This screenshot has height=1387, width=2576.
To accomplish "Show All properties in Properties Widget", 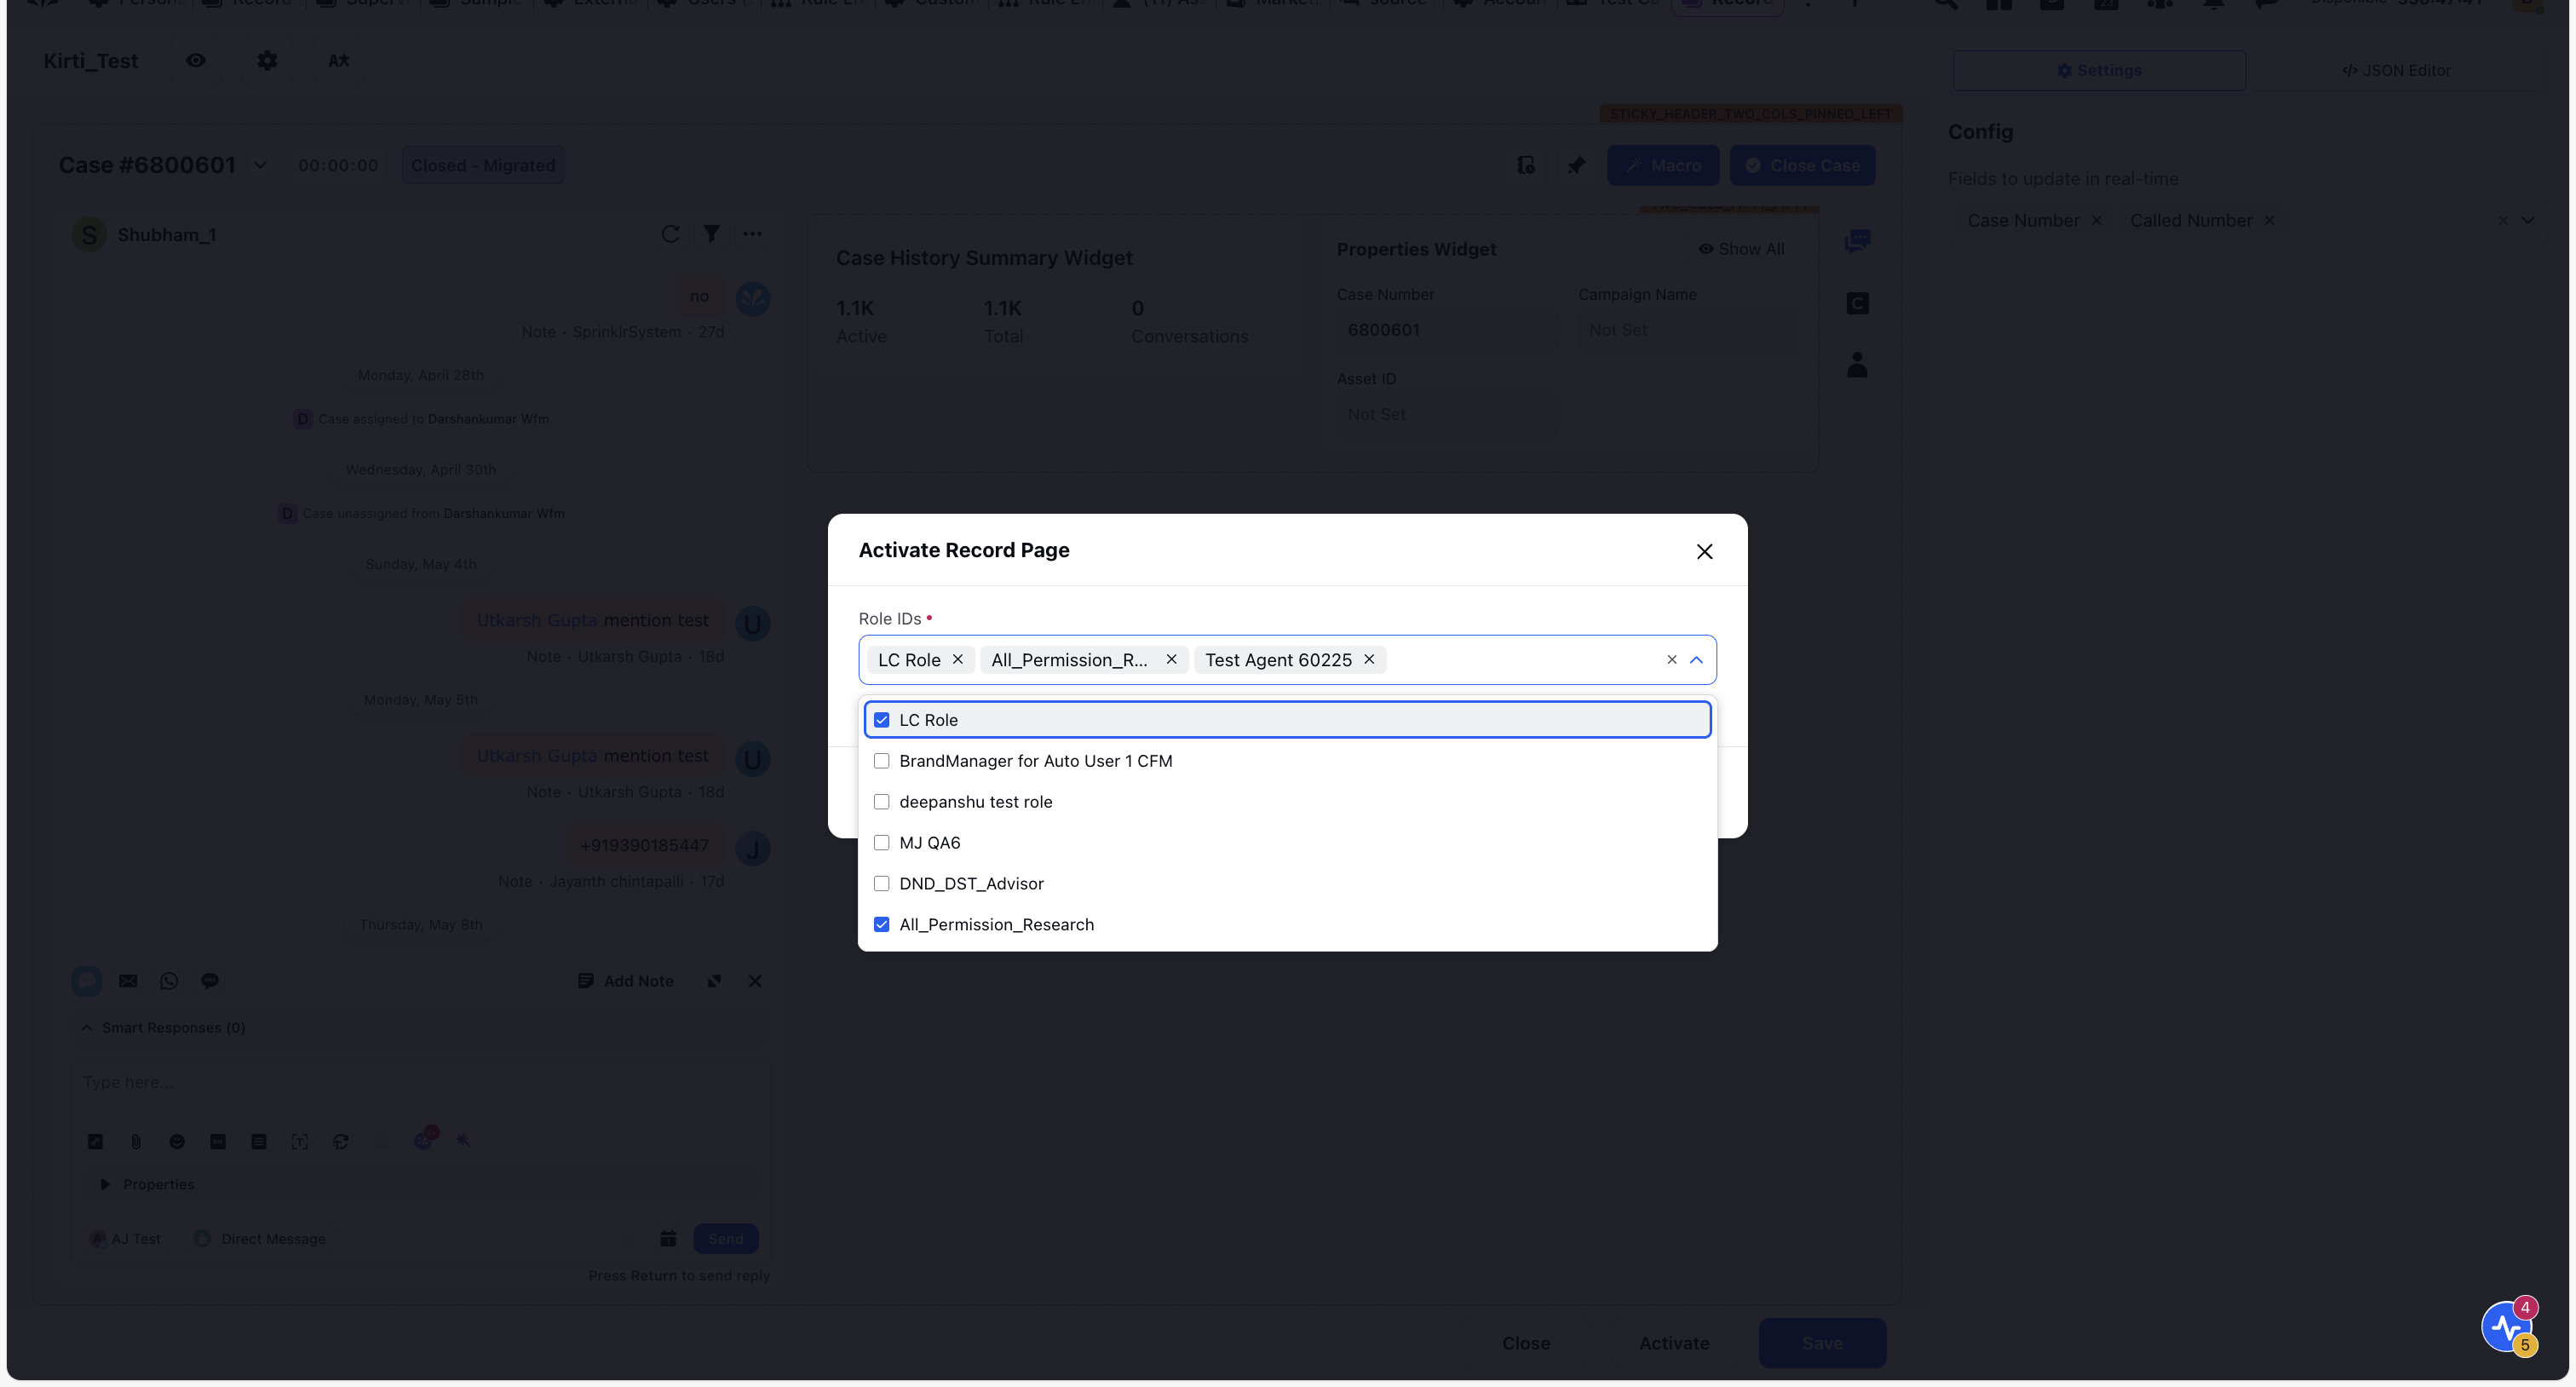I will [1741, 249].
